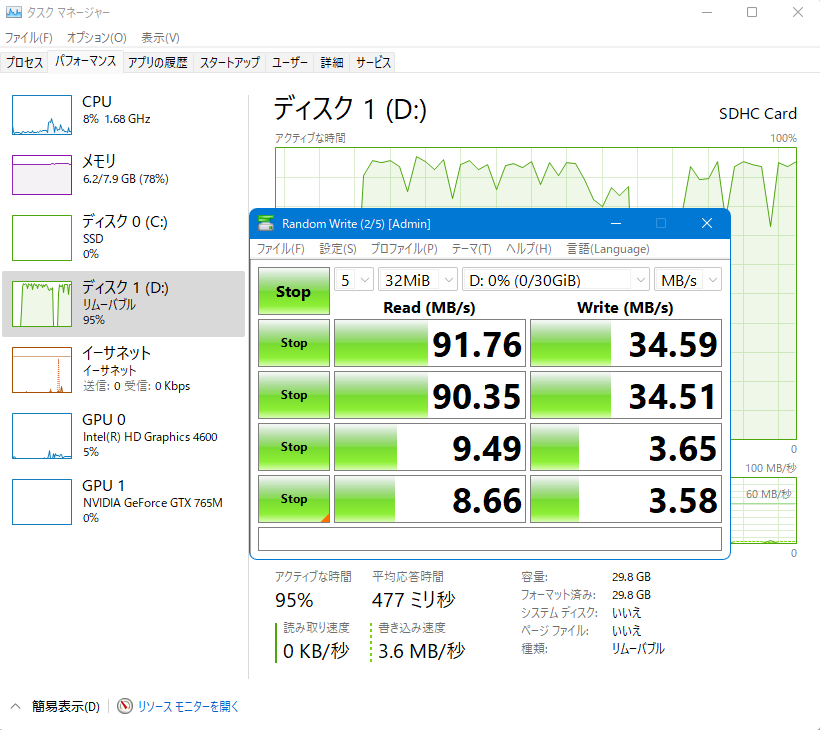Image resolution: width=820 pixels, height=730 pixels.
Task: Click the 8.66 read result cell
Action: coord(430,499)
